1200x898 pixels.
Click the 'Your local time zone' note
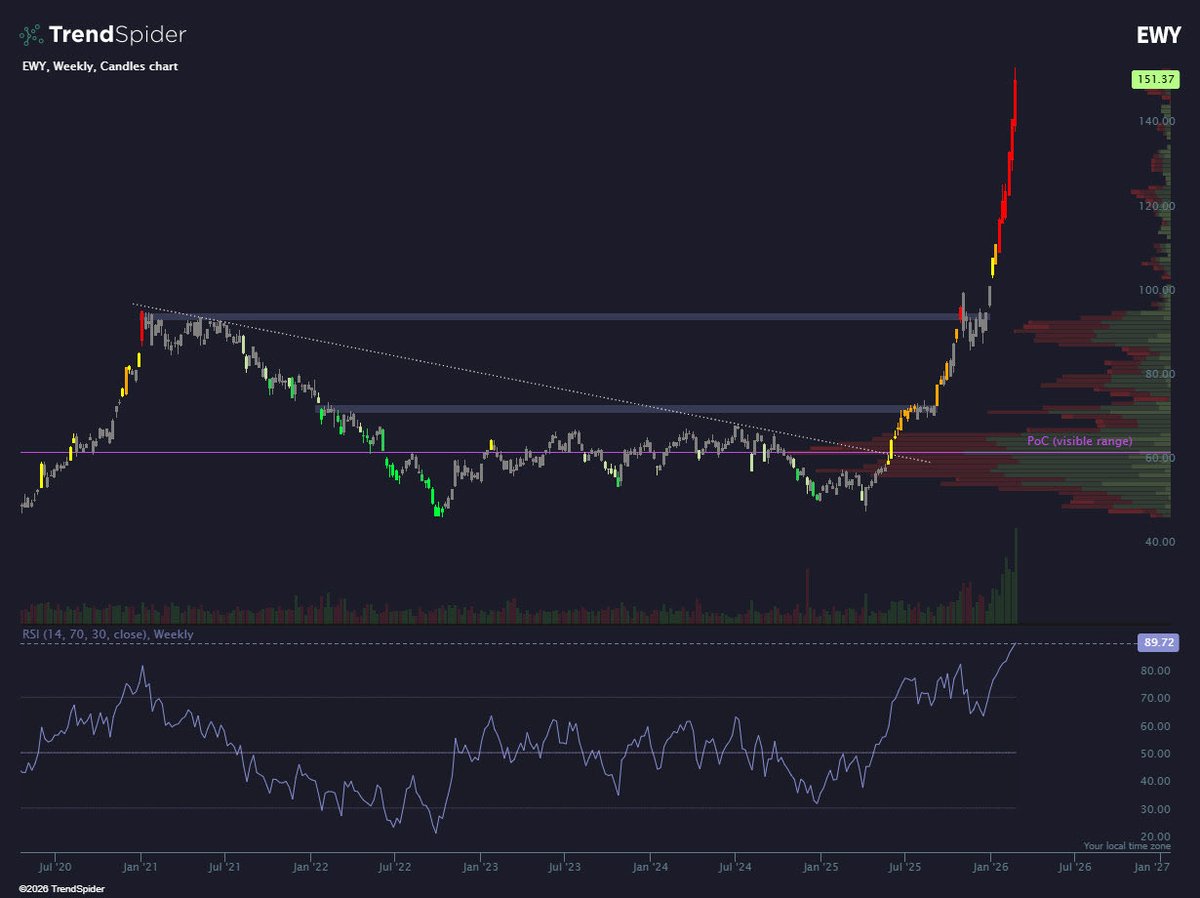coord(1127,846)
